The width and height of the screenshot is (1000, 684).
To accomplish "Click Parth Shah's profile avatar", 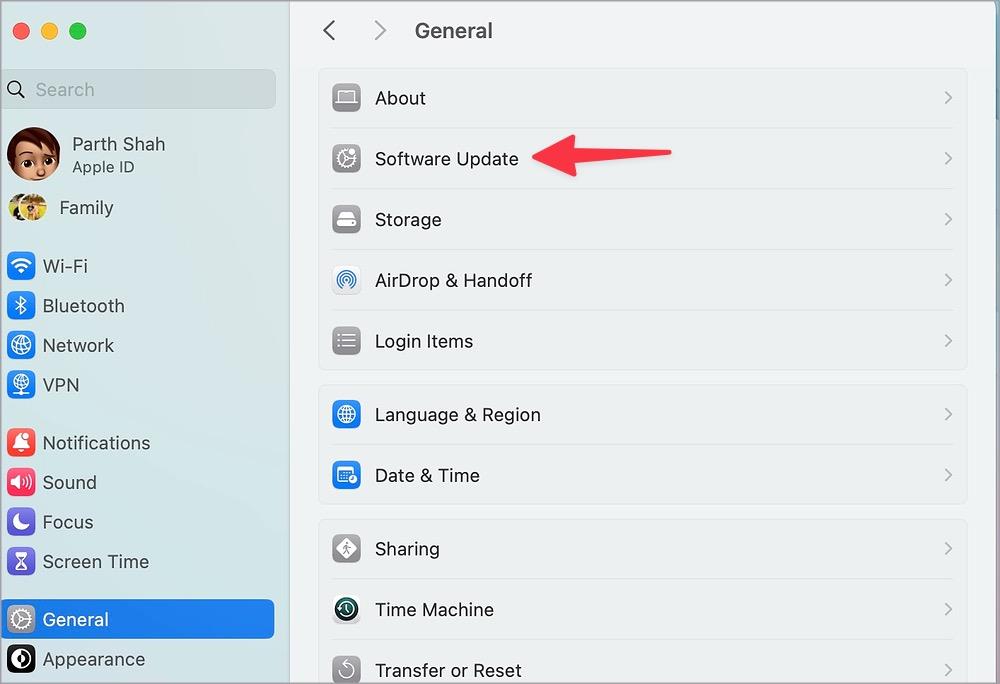I will coord(34,154).
